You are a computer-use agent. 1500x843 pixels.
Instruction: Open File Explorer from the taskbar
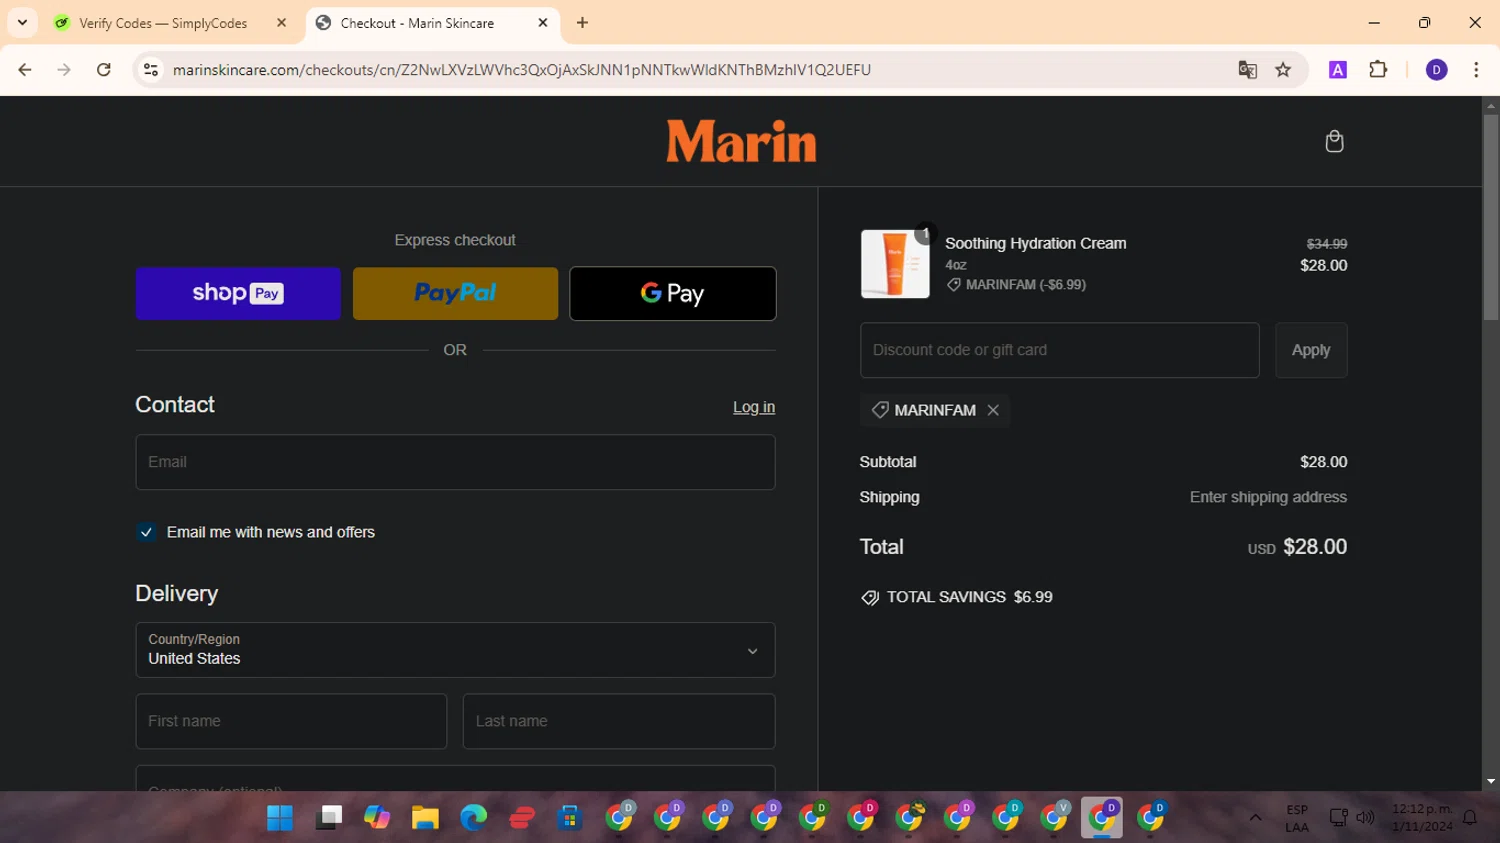click(425, 818)
